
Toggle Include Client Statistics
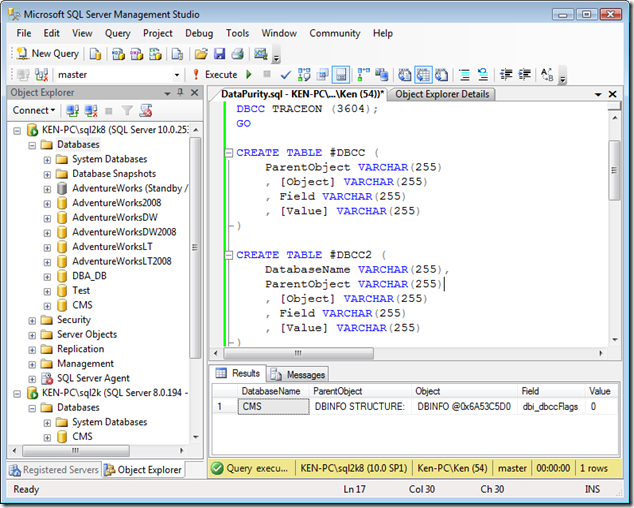pos(381,74)
